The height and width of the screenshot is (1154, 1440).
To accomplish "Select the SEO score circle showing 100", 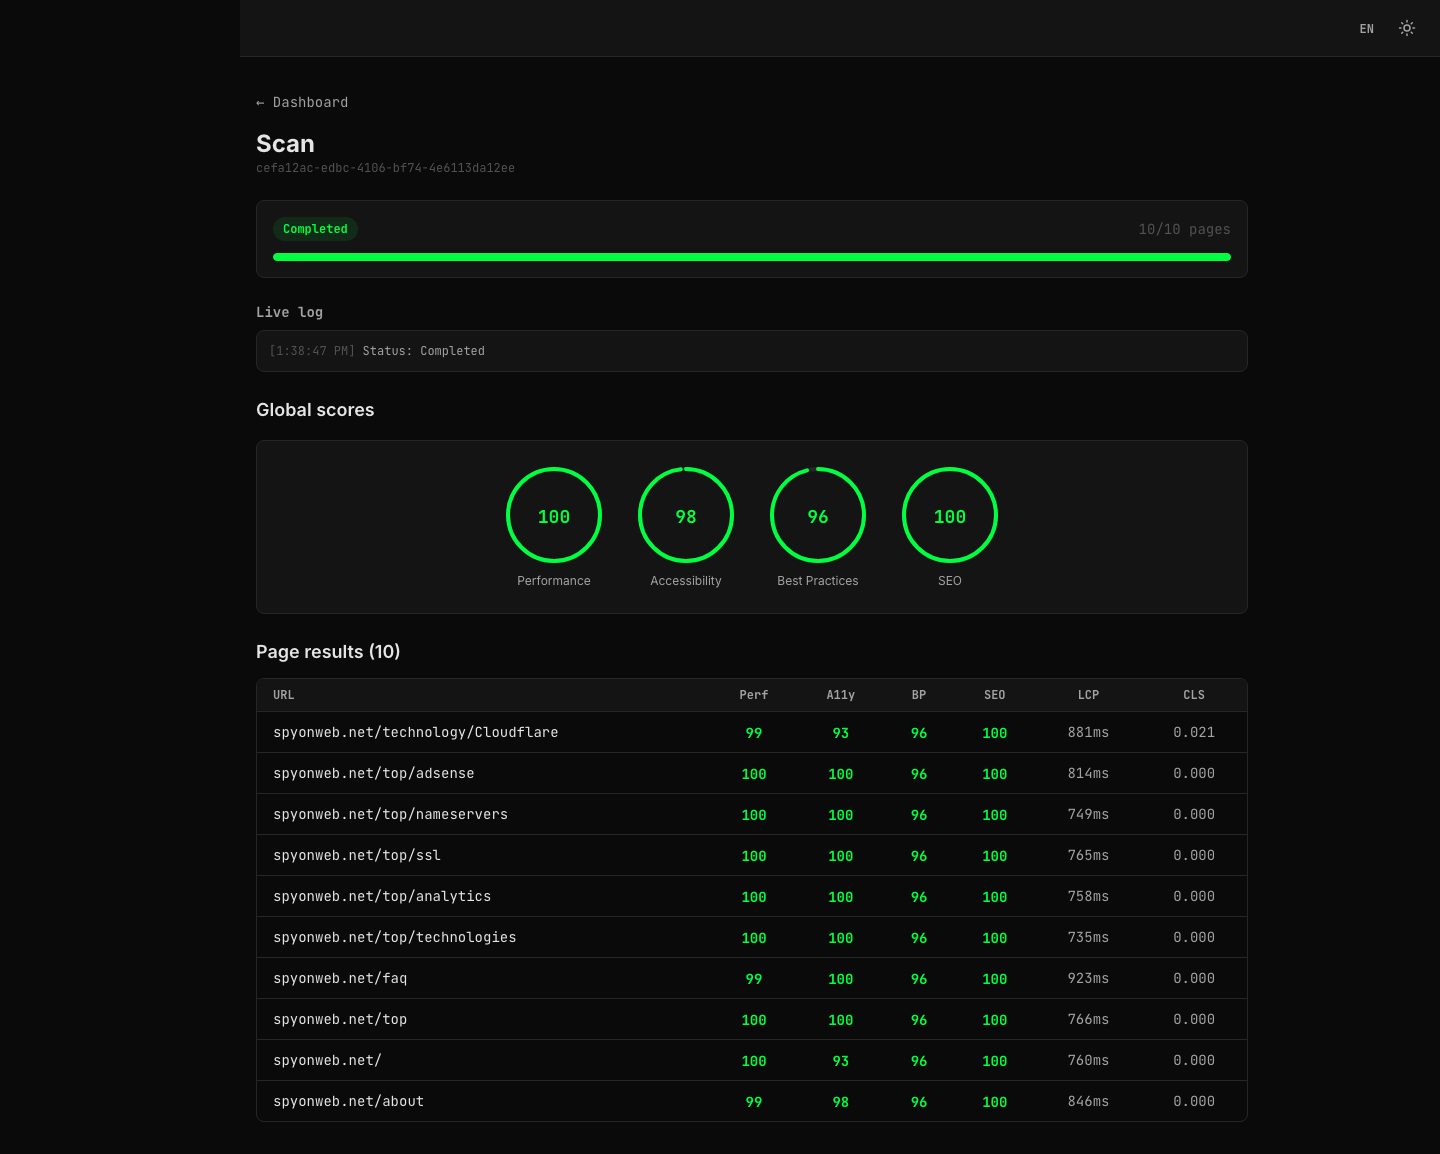I will tap(949, 515).
